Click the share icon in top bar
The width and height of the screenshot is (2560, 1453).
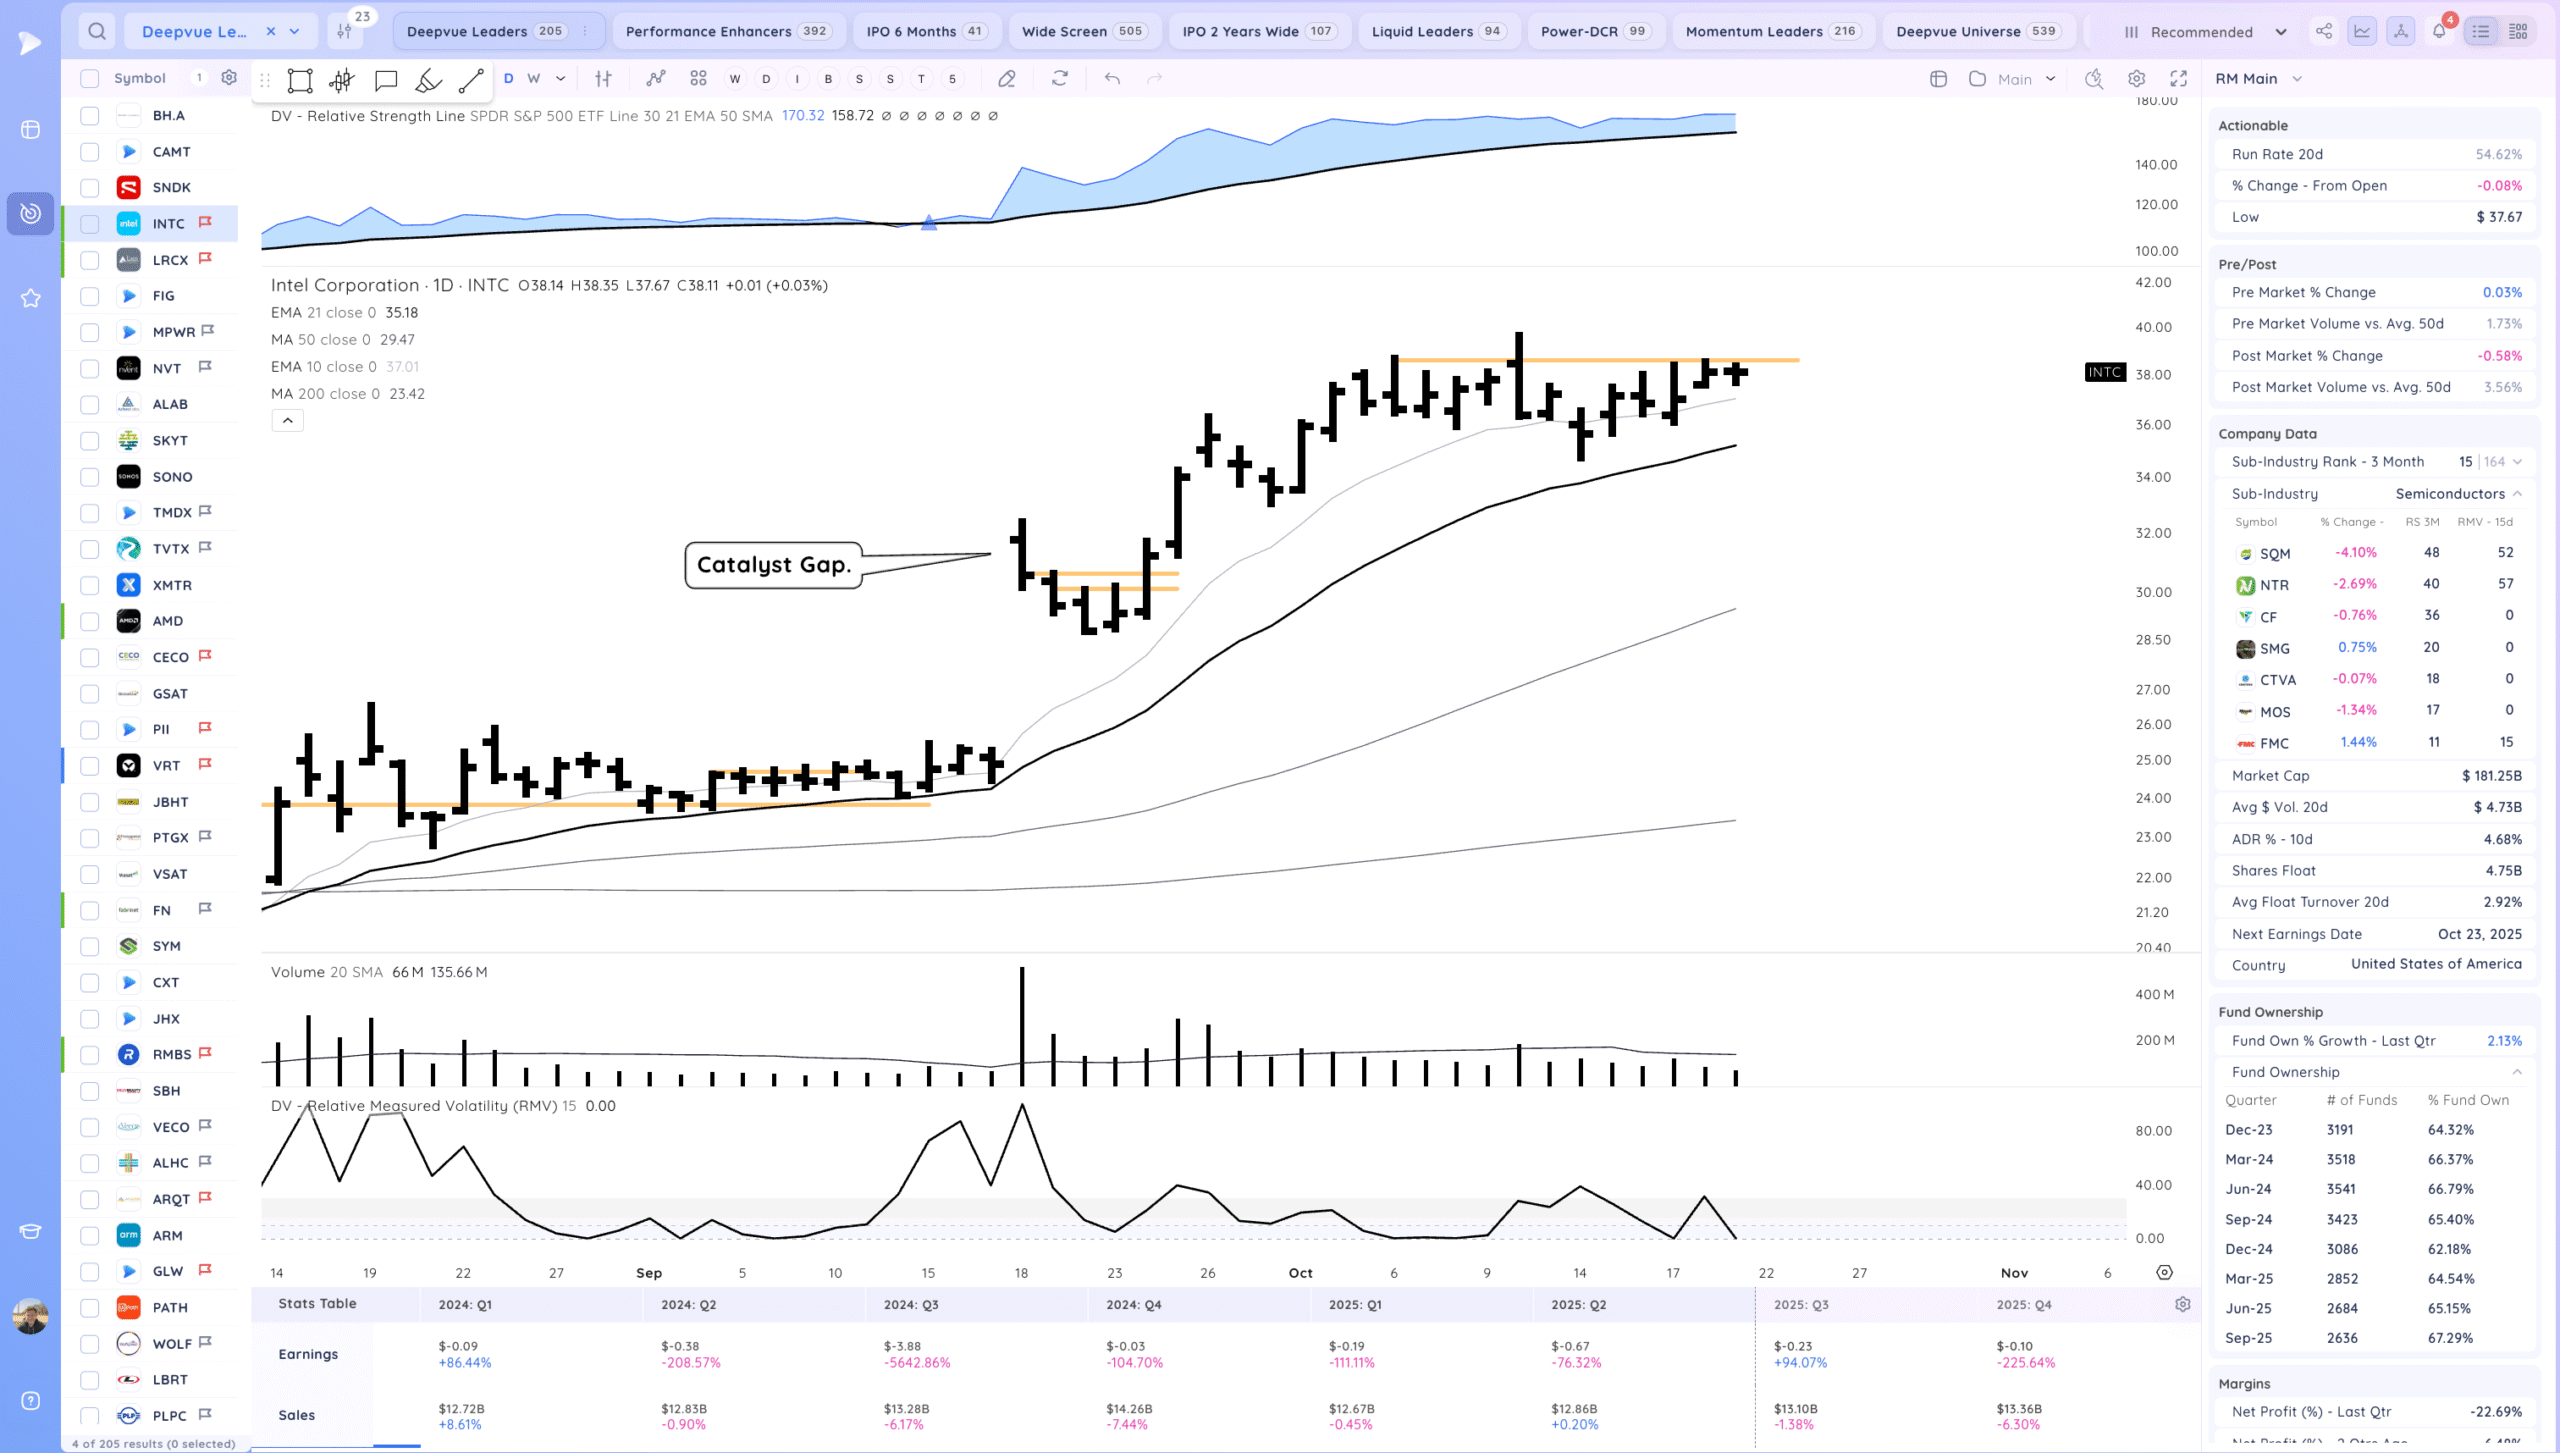(x=2324, y=31)
